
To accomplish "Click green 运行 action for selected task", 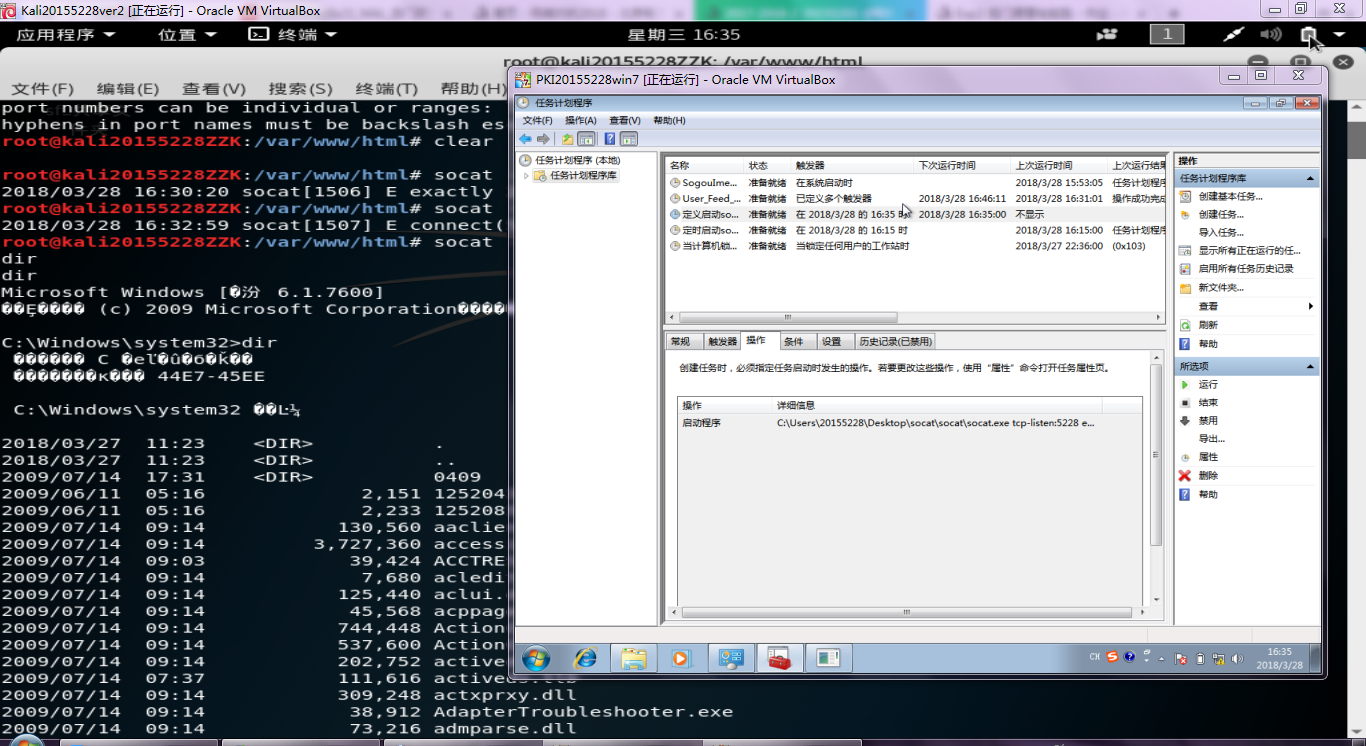I will click(1208, 384).
